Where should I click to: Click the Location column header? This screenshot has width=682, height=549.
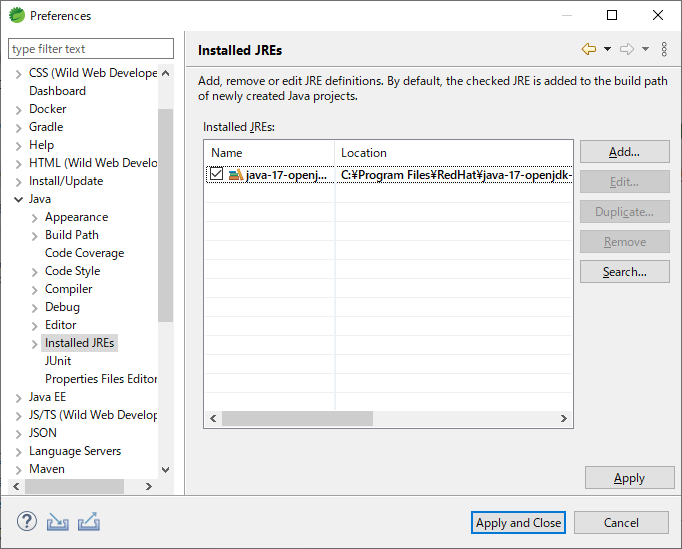(x=454, y=153)
